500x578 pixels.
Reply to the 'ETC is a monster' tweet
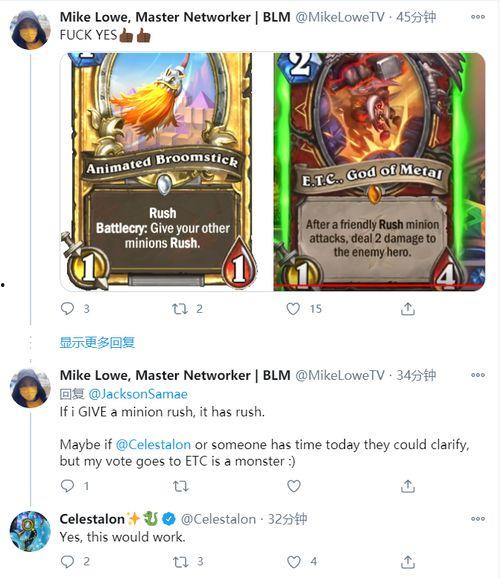click(x=67, y=486)
